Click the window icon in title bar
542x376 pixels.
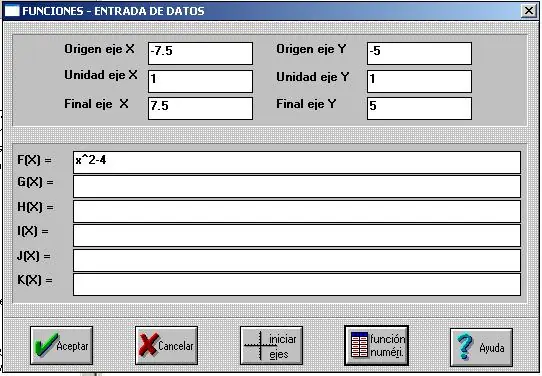12,11
